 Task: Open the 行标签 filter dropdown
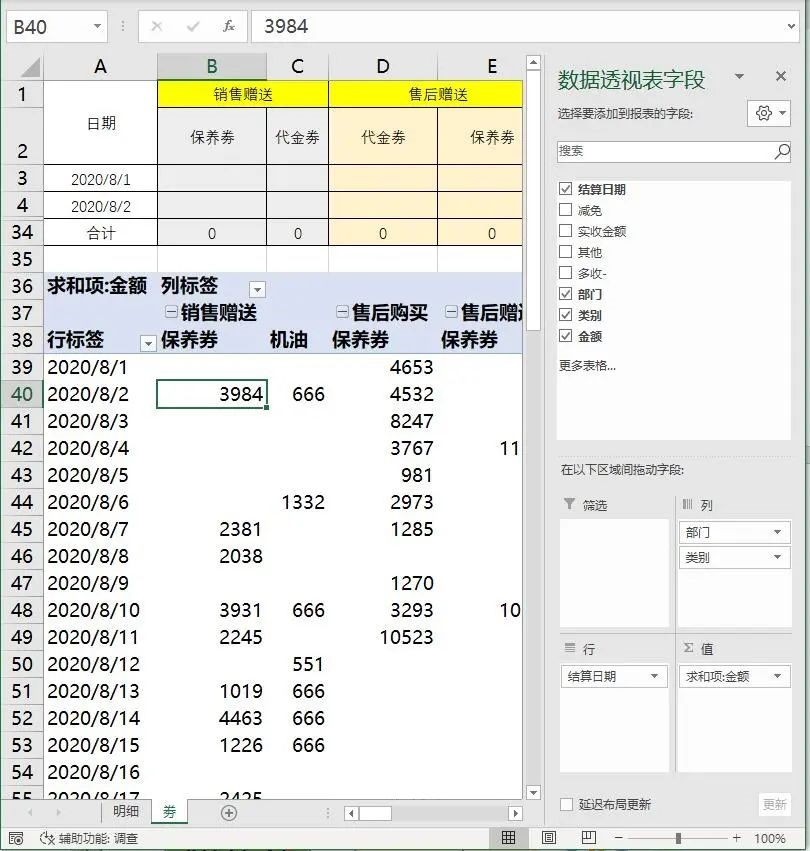click(148, 344)
